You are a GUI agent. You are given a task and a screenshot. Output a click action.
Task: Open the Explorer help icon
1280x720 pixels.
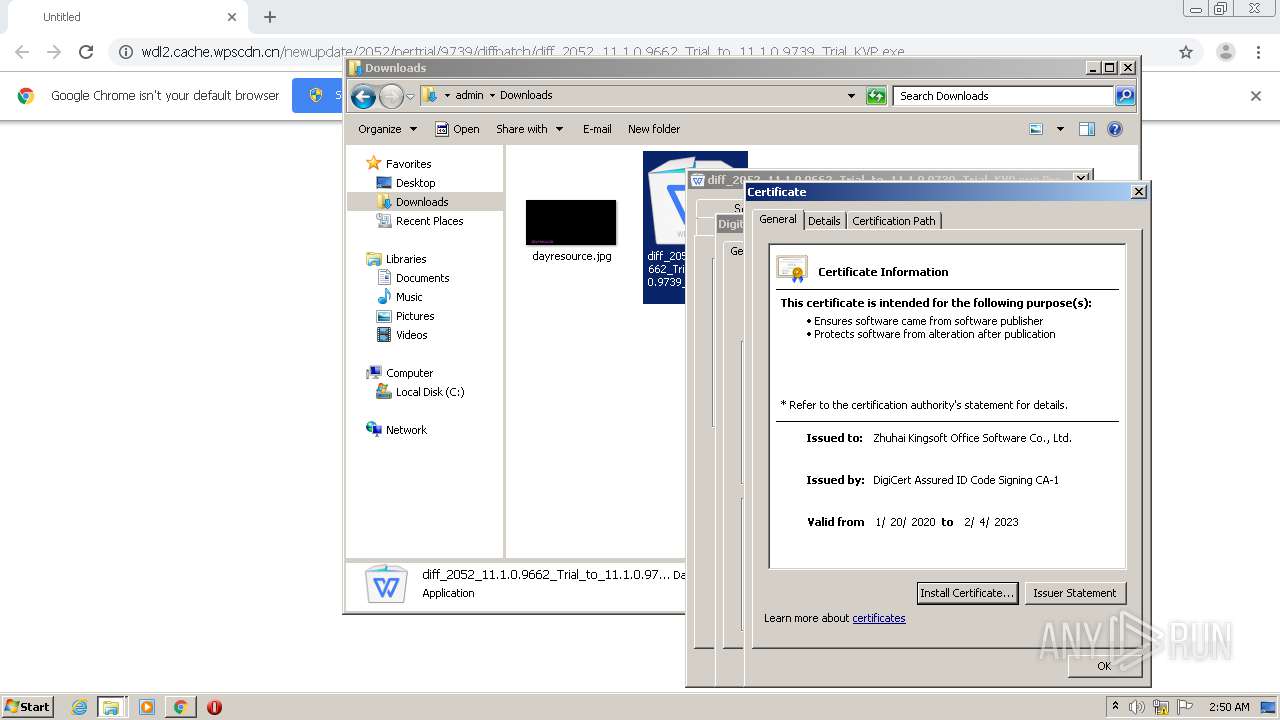[1115, 129]
